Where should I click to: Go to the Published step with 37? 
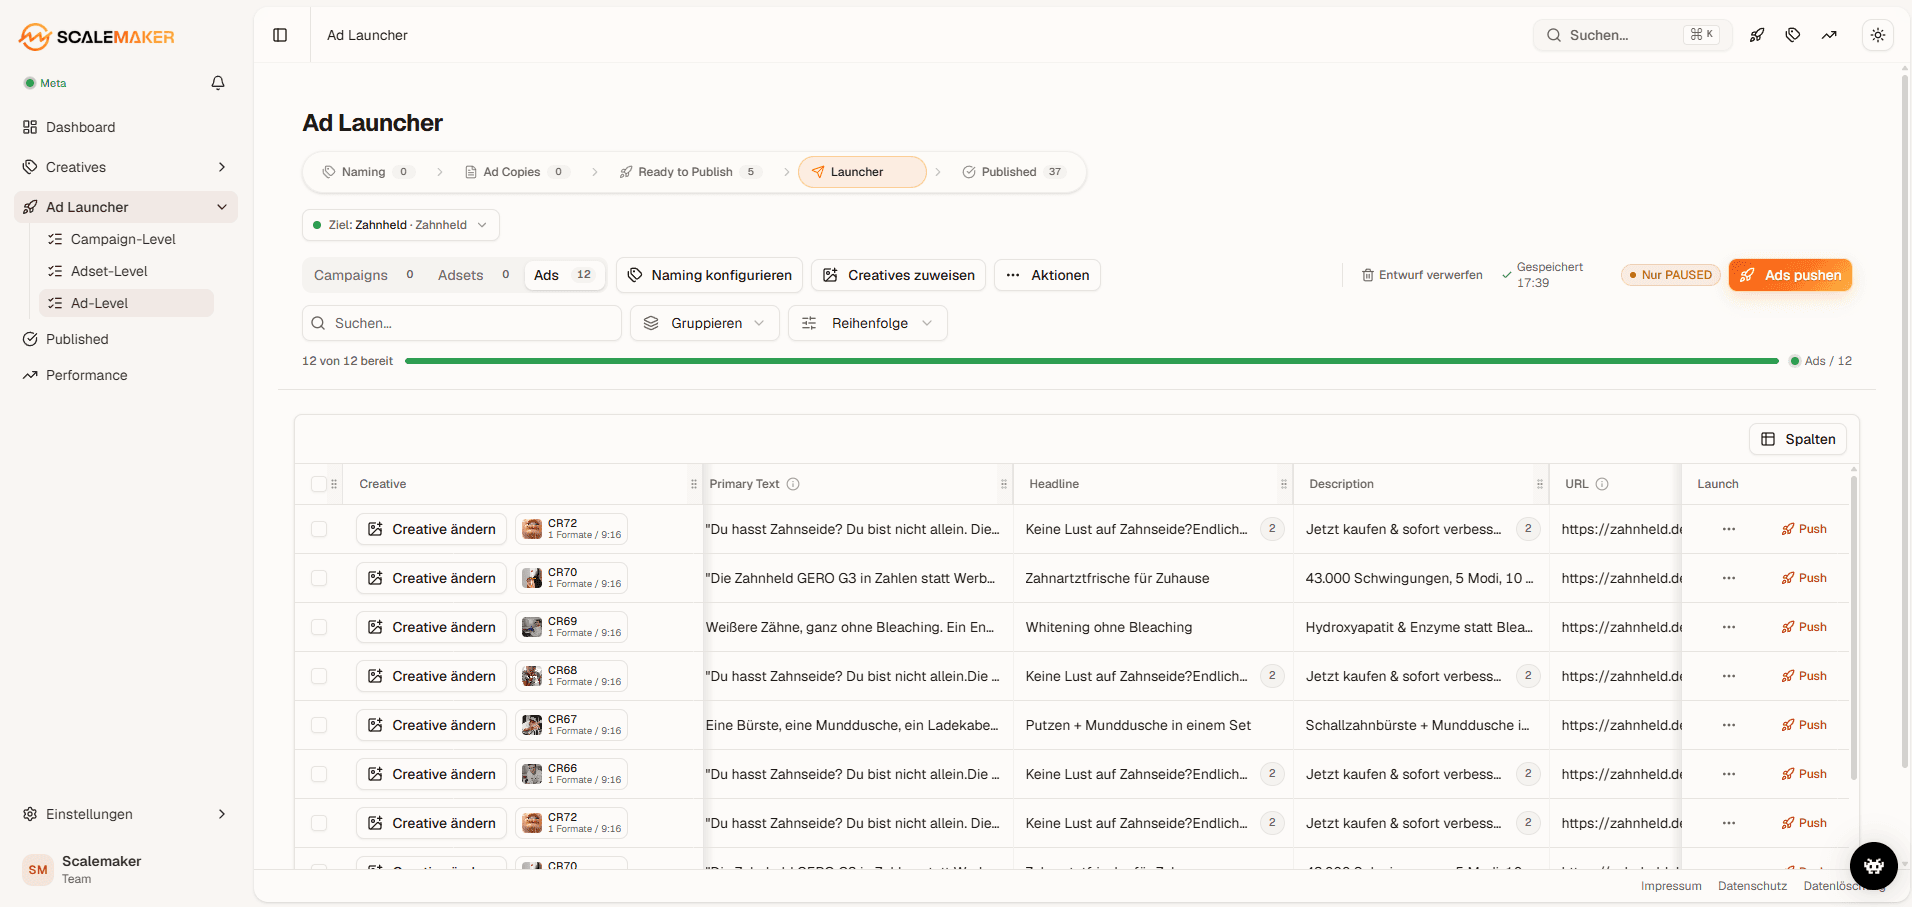pos(1015,172)
